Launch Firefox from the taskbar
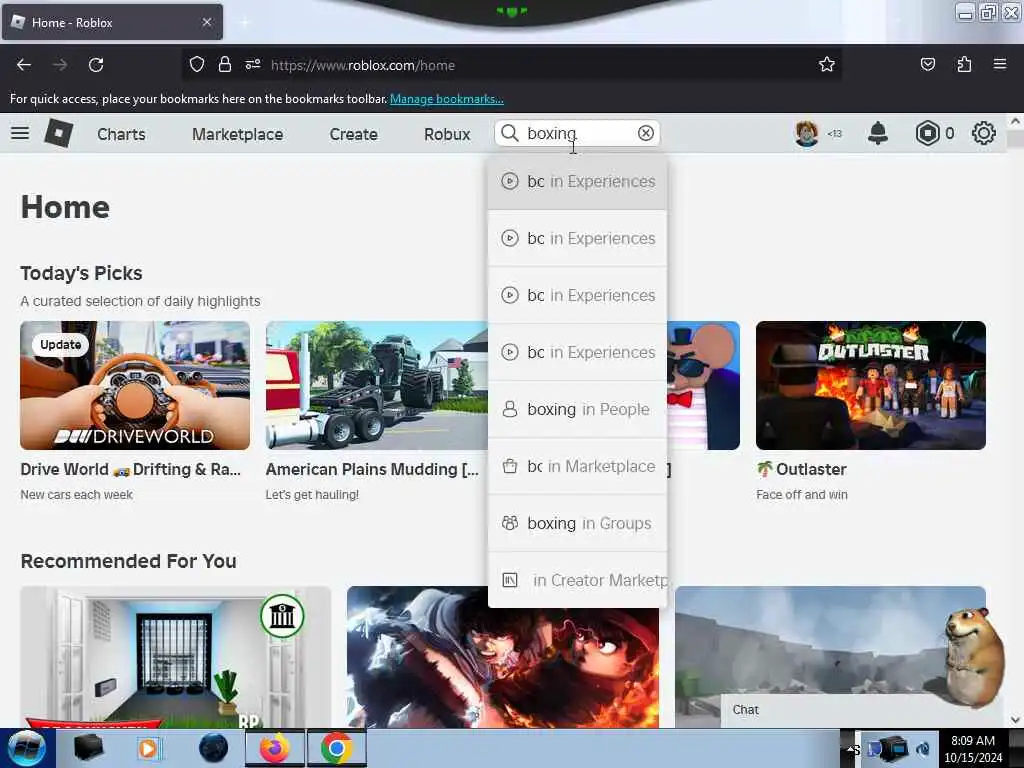The image size is (1024, 768). point(274,748)
